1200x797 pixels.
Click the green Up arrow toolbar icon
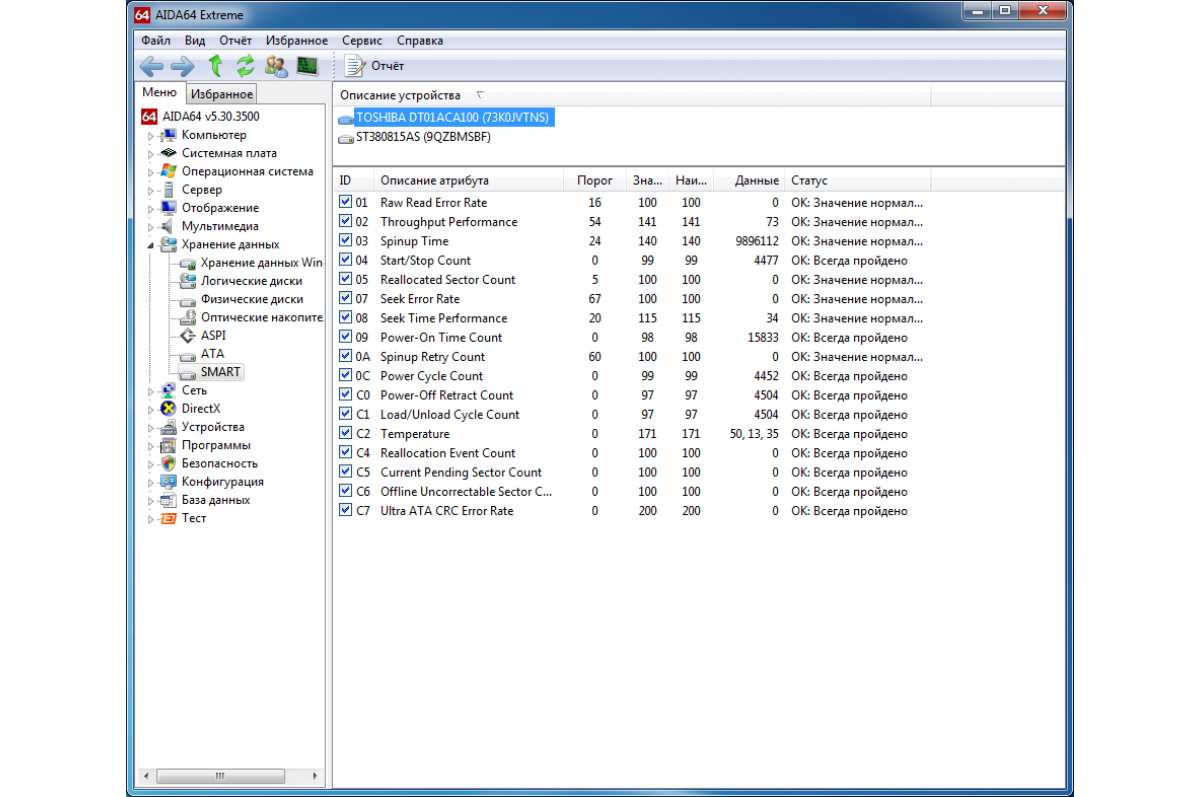(215, 66)
